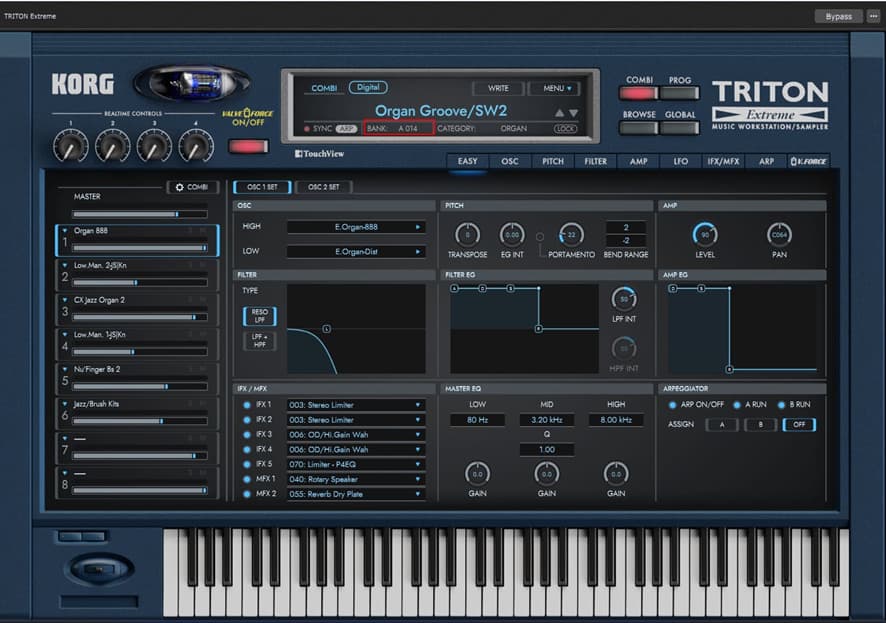The height and width of the screenshot is (623, 886).
Task: Switch to the FILTER tab
Action: 596,162
